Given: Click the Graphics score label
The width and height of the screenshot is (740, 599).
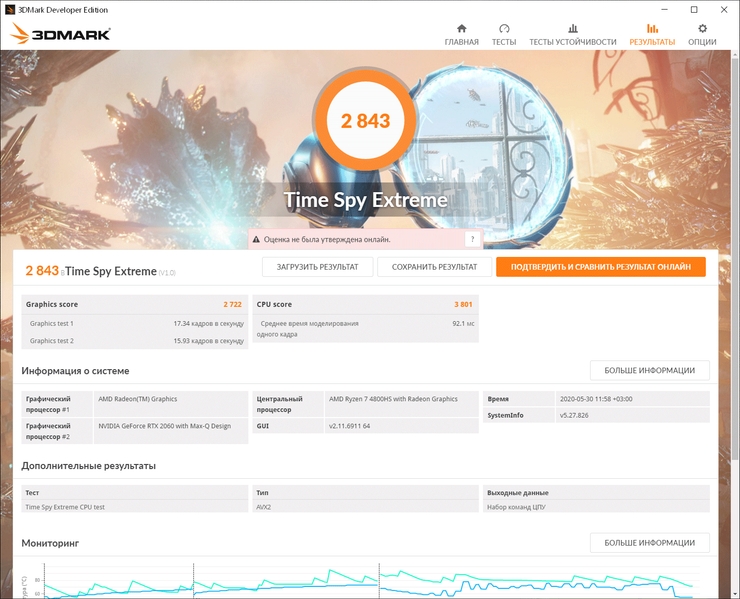Looking at the screenshot, I should [x=52, y=304].
